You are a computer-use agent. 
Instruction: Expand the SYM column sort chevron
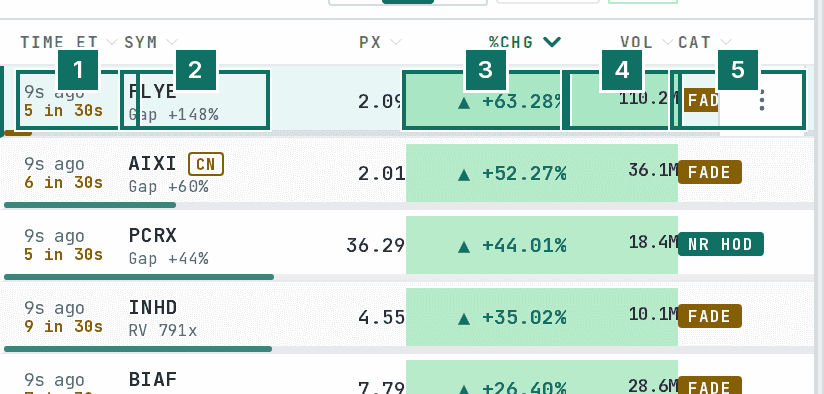[172, 42]
